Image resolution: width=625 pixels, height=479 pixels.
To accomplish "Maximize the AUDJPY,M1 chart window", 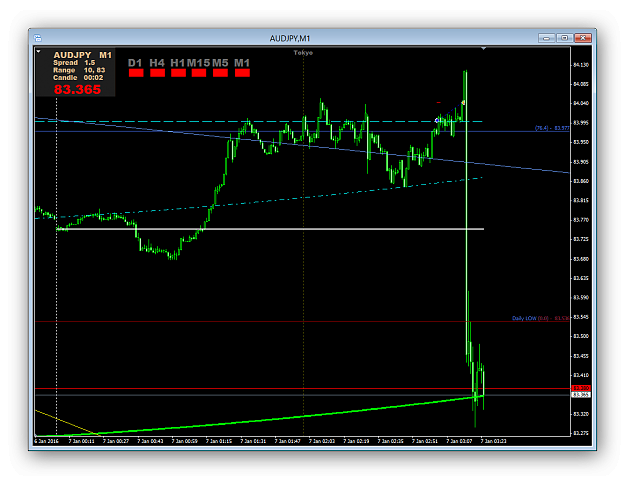I will pyautogui.click(x=565, y=38).
